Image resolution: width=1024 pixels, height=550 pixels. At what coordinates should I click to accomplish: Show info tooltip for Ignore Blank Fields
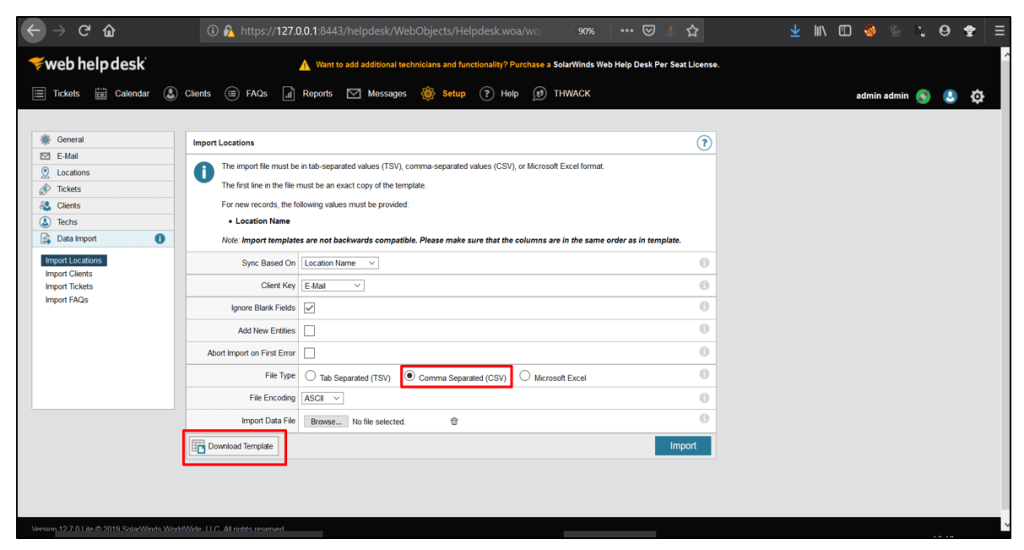[704, 306]
